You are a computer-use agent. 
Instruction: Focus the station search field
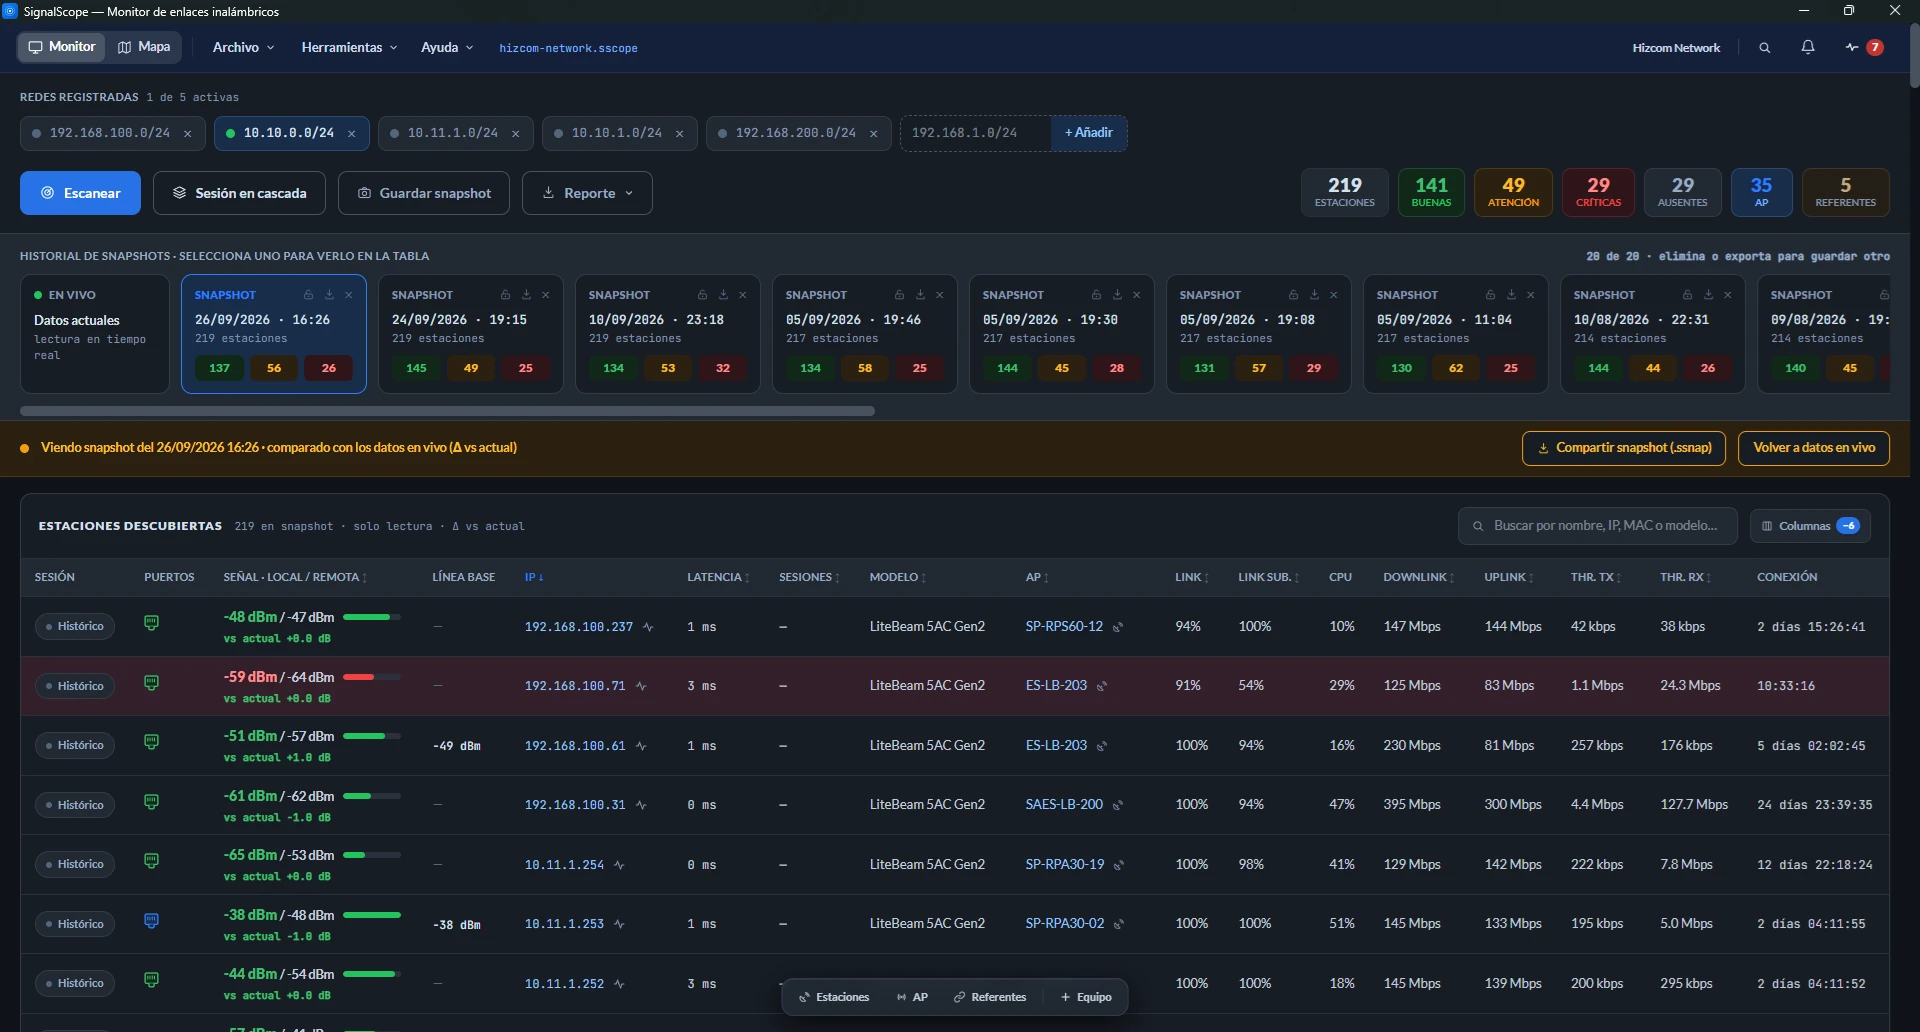coord(1598,526)
